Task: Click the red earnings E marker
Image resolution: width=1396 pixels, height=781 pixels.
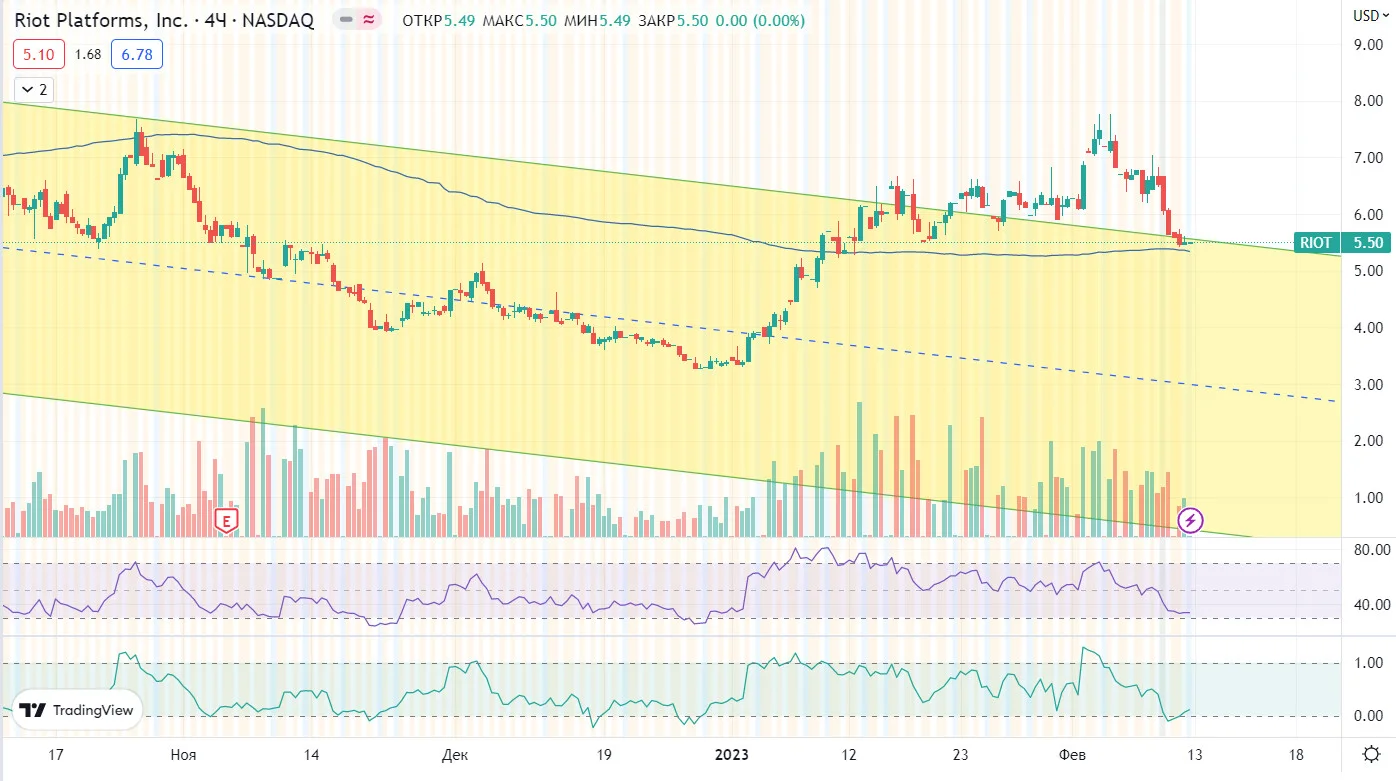Action: pyautogui.click(x=228, y=520)
